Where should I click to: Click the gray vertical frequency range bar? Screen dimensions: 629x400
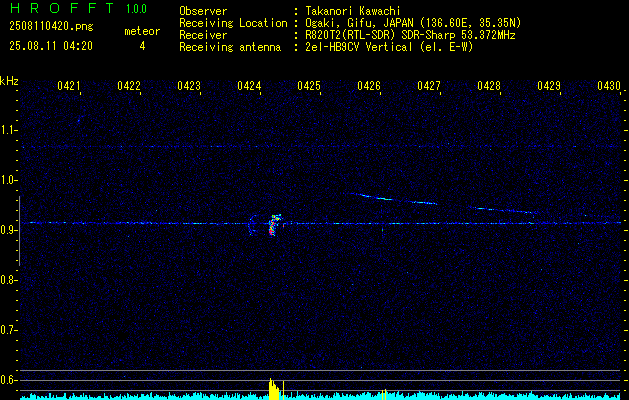[x=19, y=231]
